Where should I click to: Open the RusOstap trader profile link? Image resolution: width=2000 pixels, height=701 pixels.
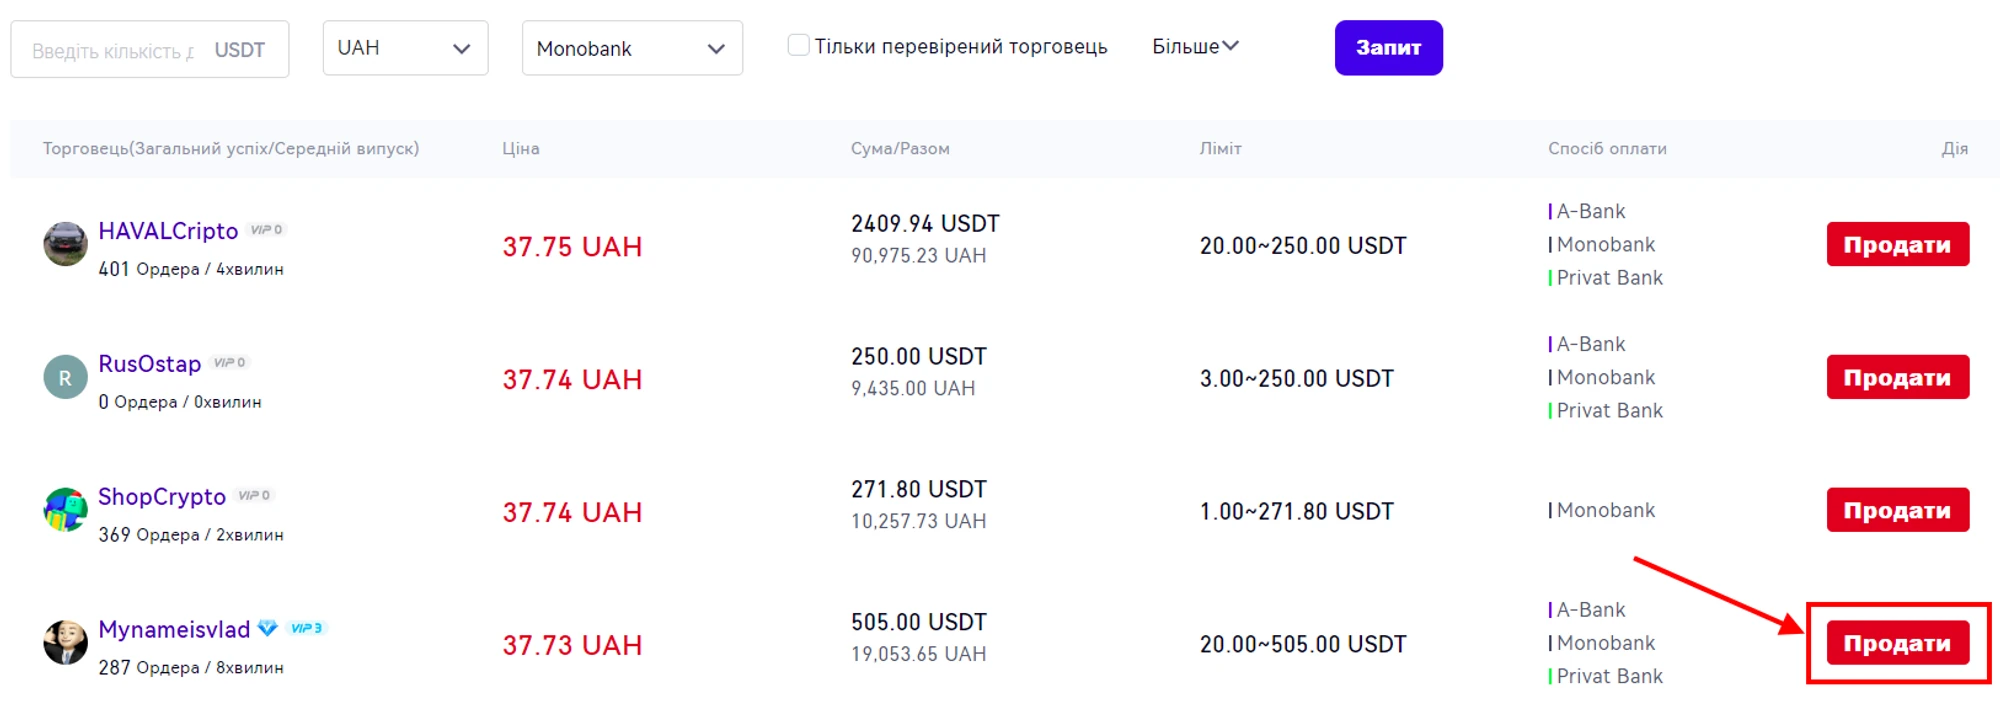click(150, 364)
